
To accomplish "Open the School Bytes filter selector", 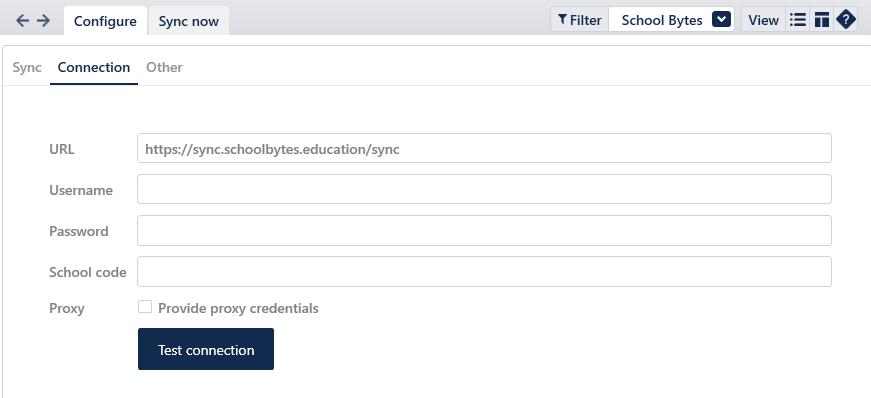I will (x=672, y=19).
